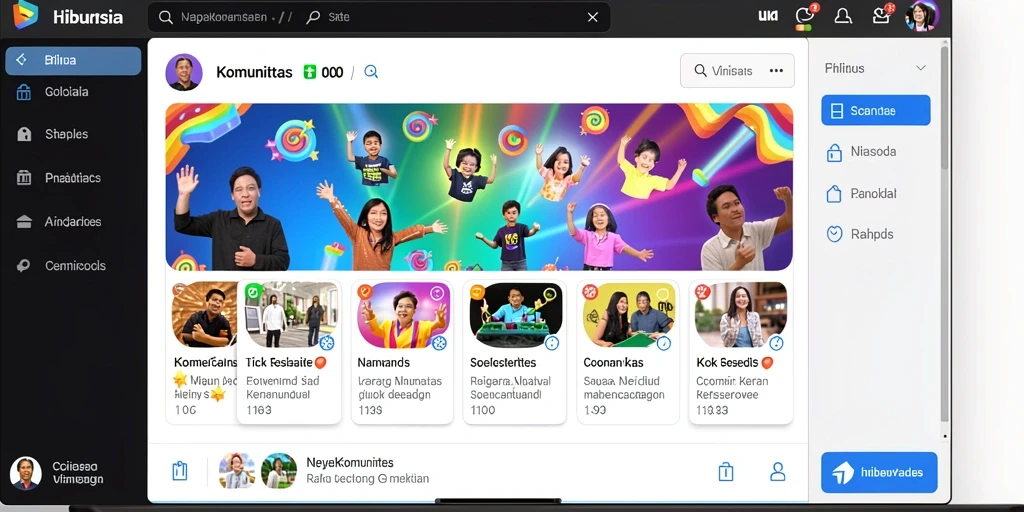This screenshot has height=512, width=1024.
Task: Click the green plus badge next to Komunittas
Action: (x=310, y=72)
